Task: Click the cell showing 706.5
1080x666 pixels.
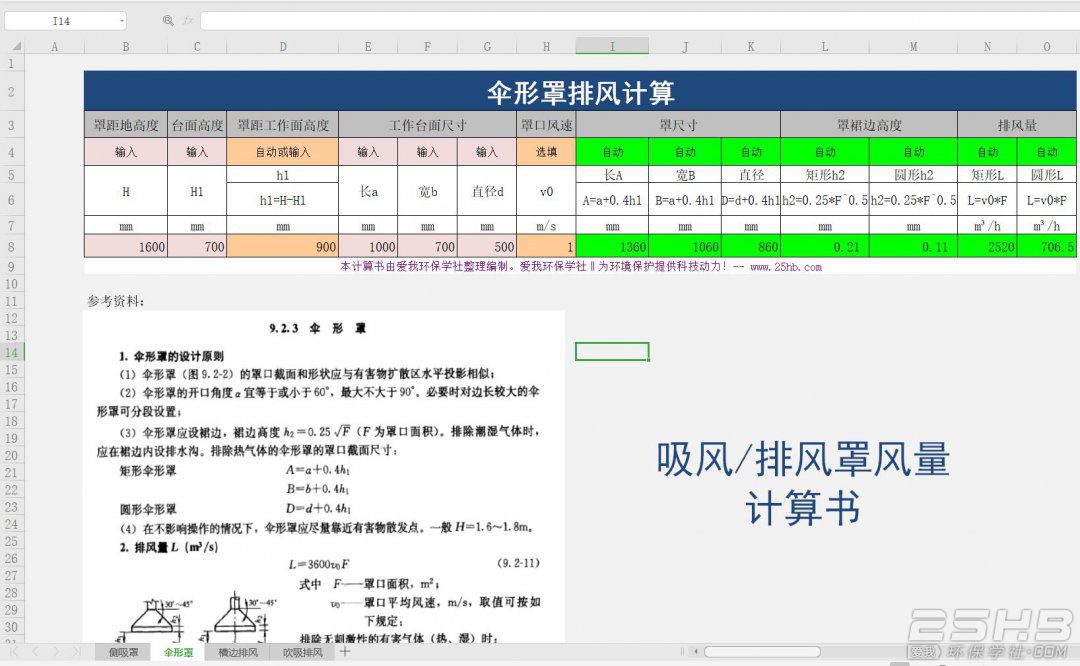Action: [x=1046, y=247]
